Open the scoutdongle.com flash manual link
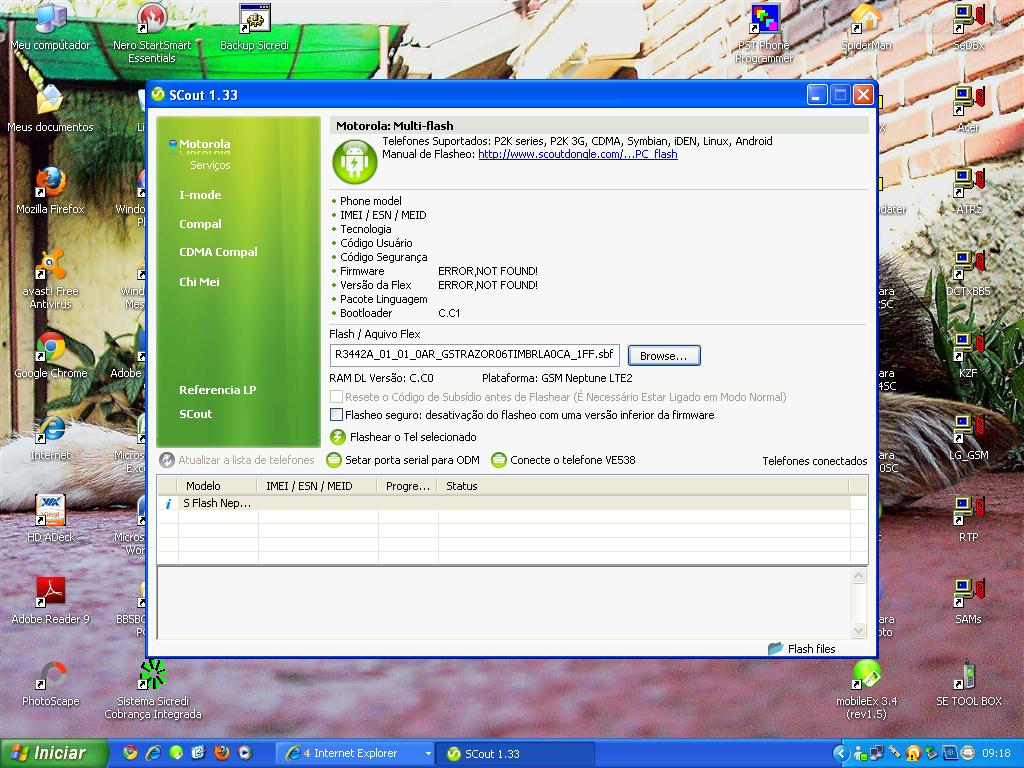Image resolution: width=1024 pixels, height=768 pixels. (578, 154)
